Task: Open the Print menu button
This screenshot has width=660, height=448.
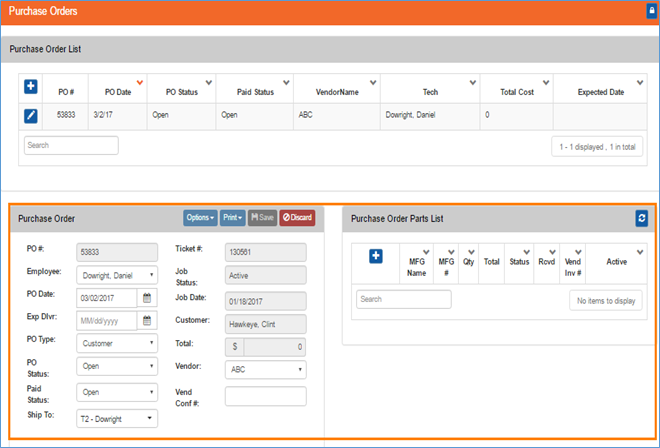Action: coord(232,218)
